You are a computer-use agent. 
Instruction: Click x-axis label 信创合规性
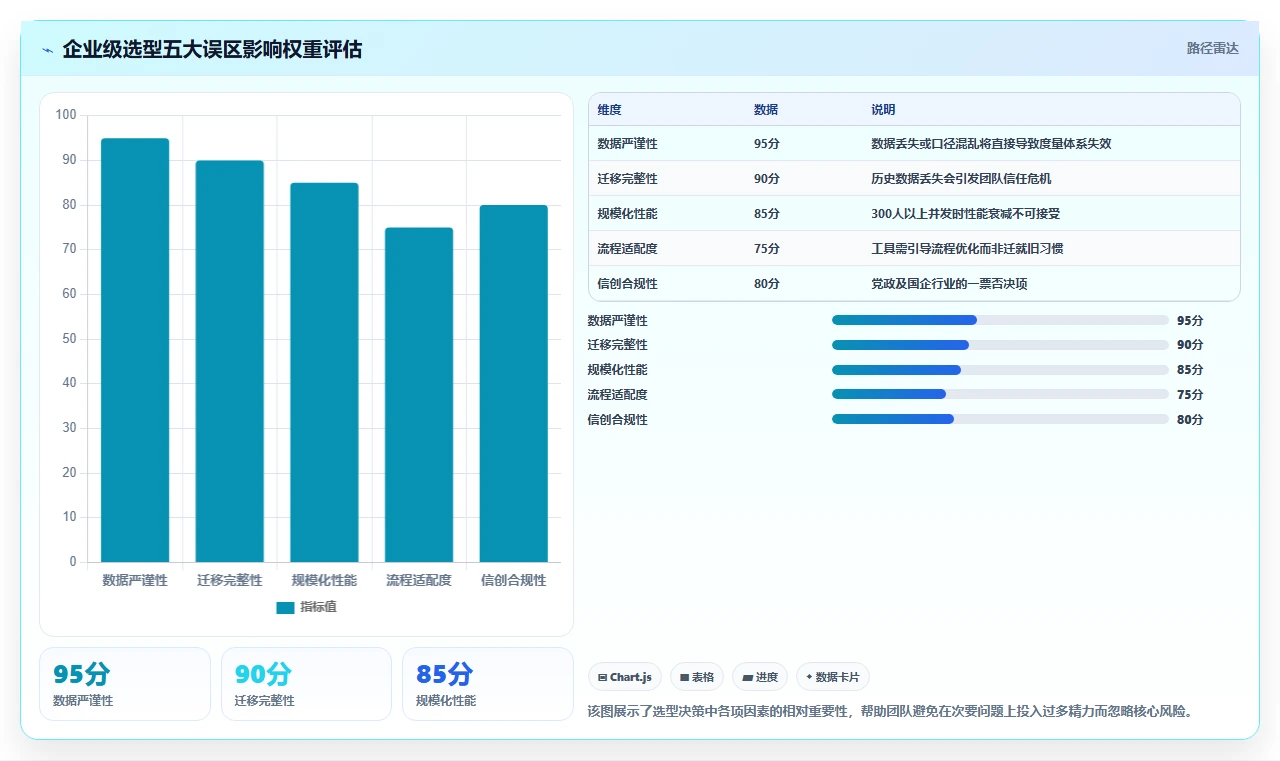tap(513, 580)
